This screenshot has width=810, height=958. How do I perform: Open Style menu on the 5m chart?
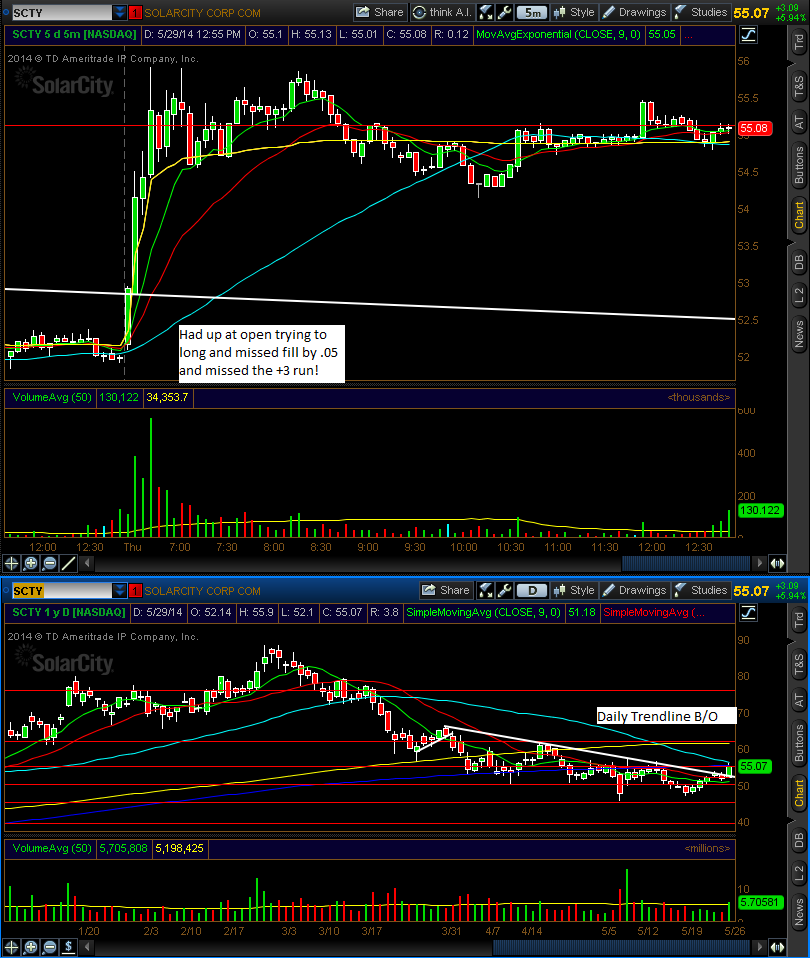(x=574, y=12)
